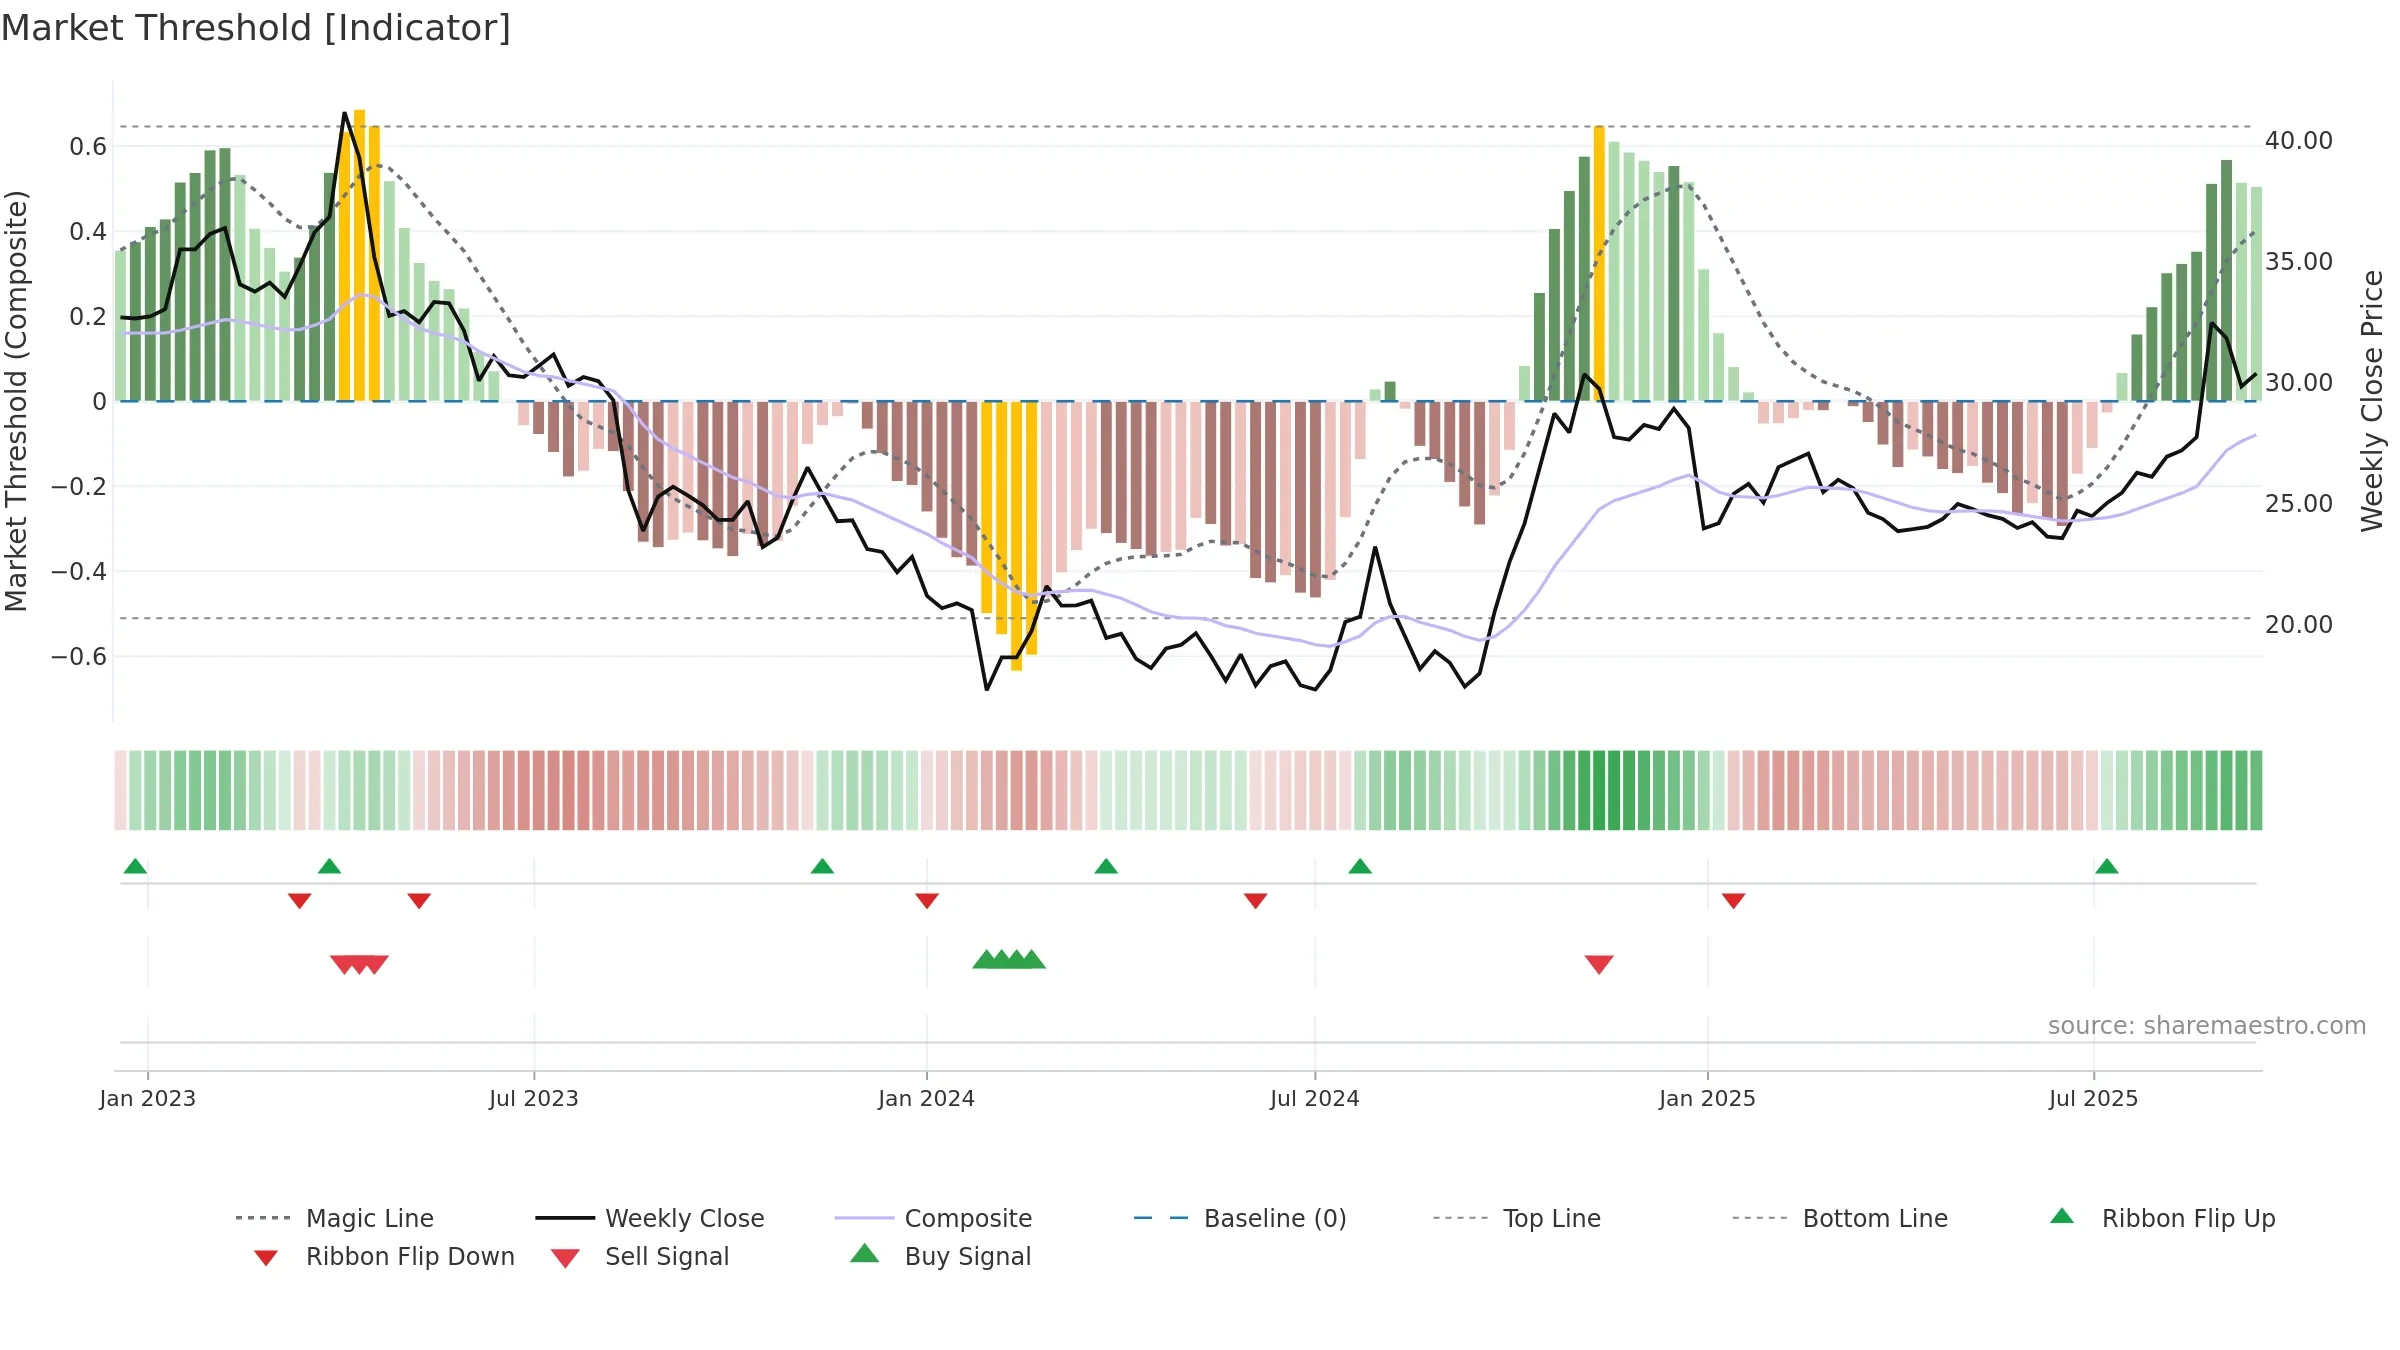This screenshot has width=2400, height=1350.
Task: Toggle the Ribbon Flip Up legend entry
Action: [x=2163, y=1218]
